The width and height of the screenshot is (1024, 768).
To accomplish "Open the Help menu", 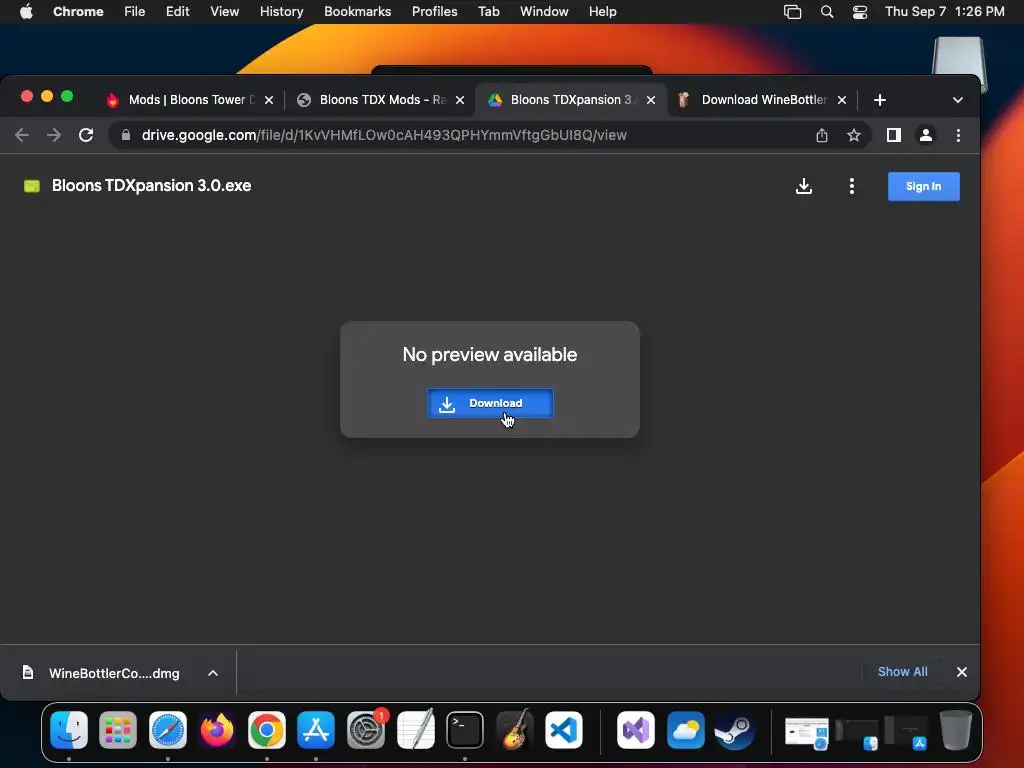I will pos(602,12).
